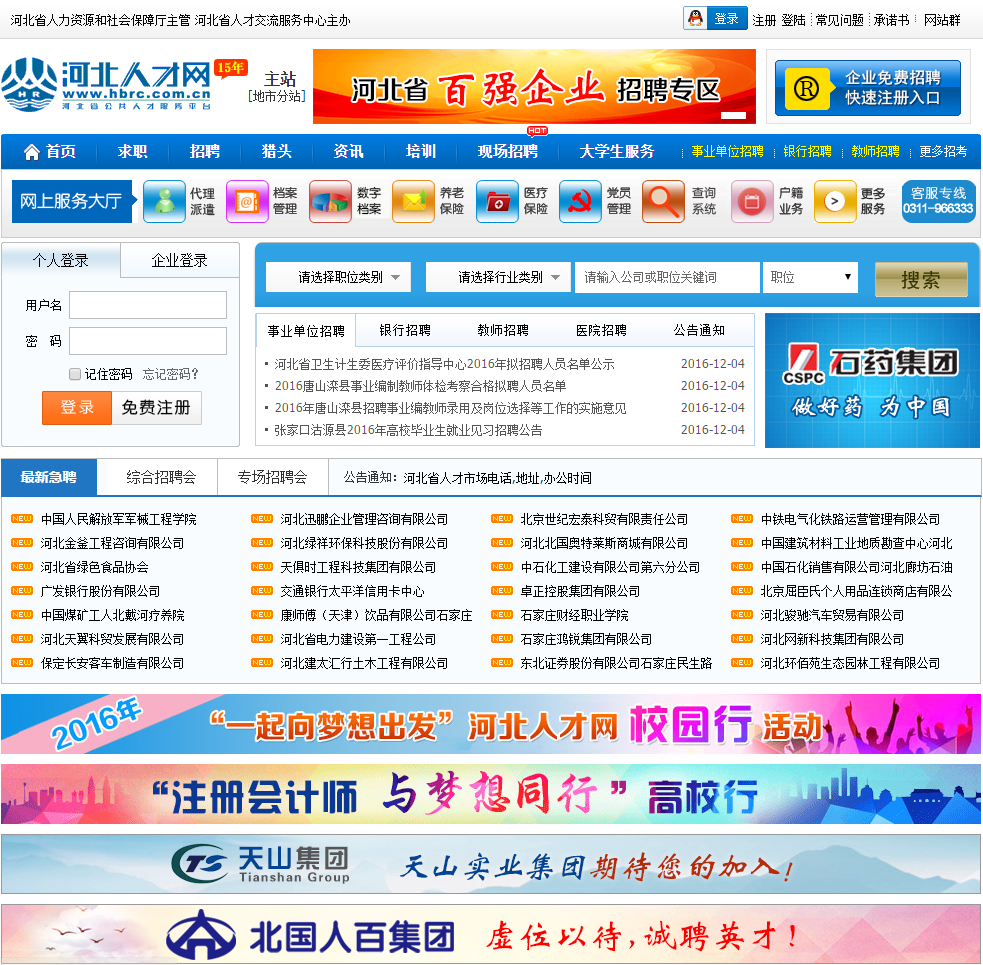983x965 pixels.
Task: Open the 猎头 navigation menu
Action: (x=276, y=152)
